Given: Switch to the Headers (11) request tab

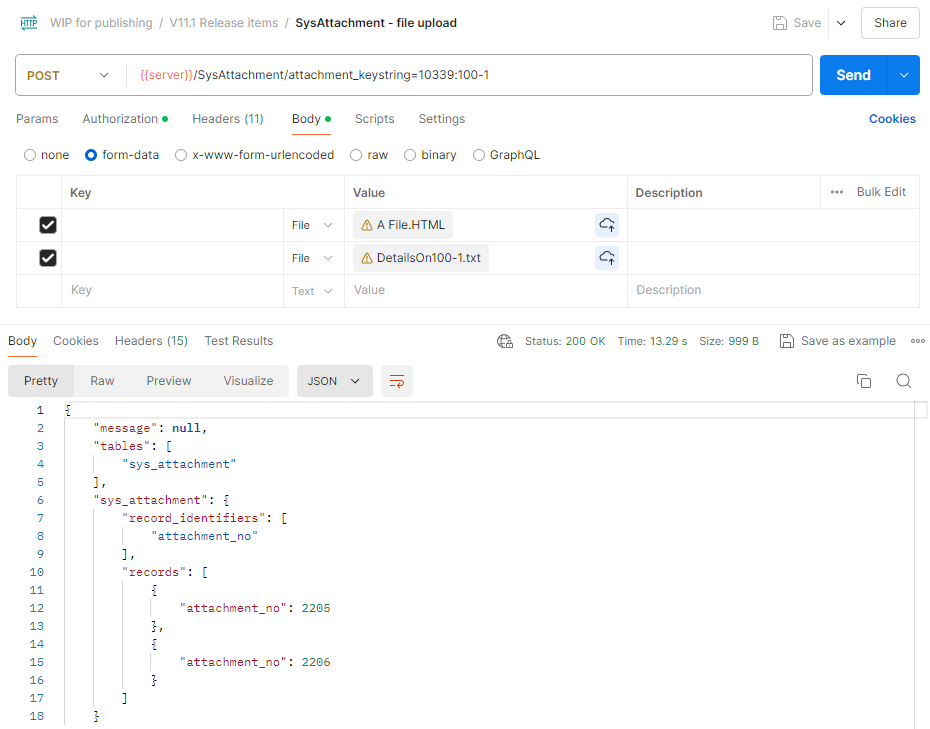Looking at the screenshot, I should [x=227, y=119].
